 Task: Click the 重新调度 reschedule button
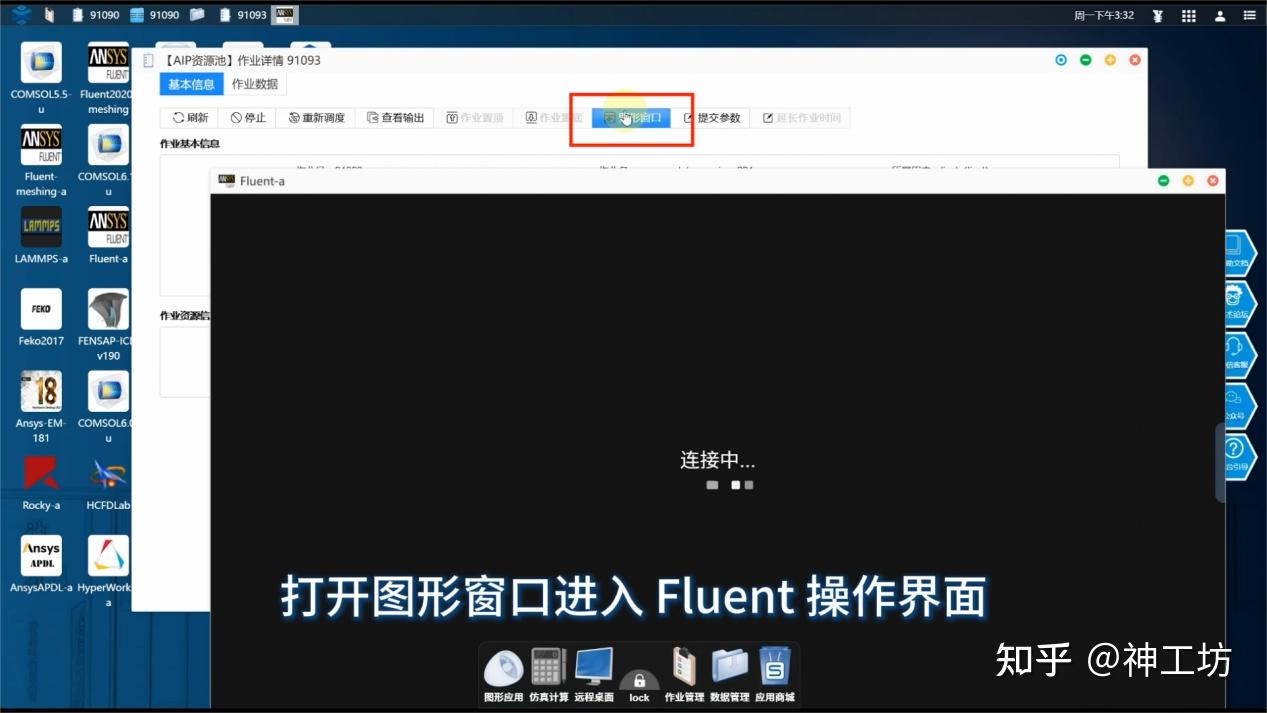(x=316, y=118)
